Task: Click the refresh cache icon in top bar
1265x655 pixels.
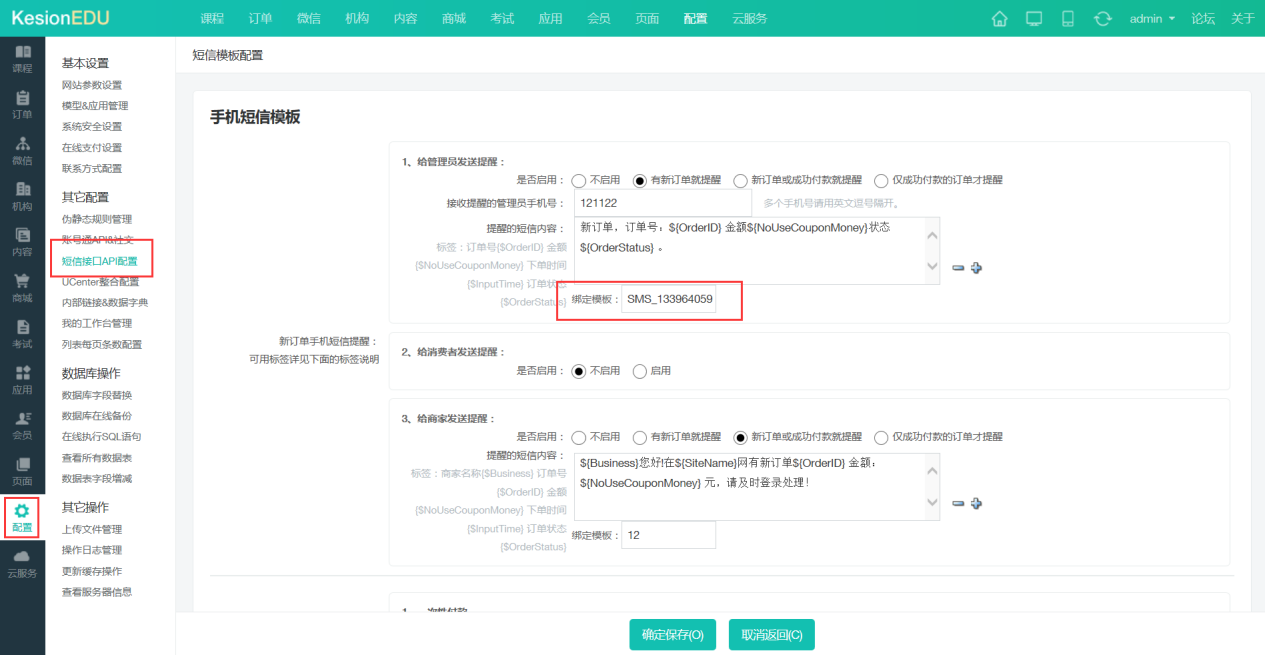Action: (x=1101, y=17)
